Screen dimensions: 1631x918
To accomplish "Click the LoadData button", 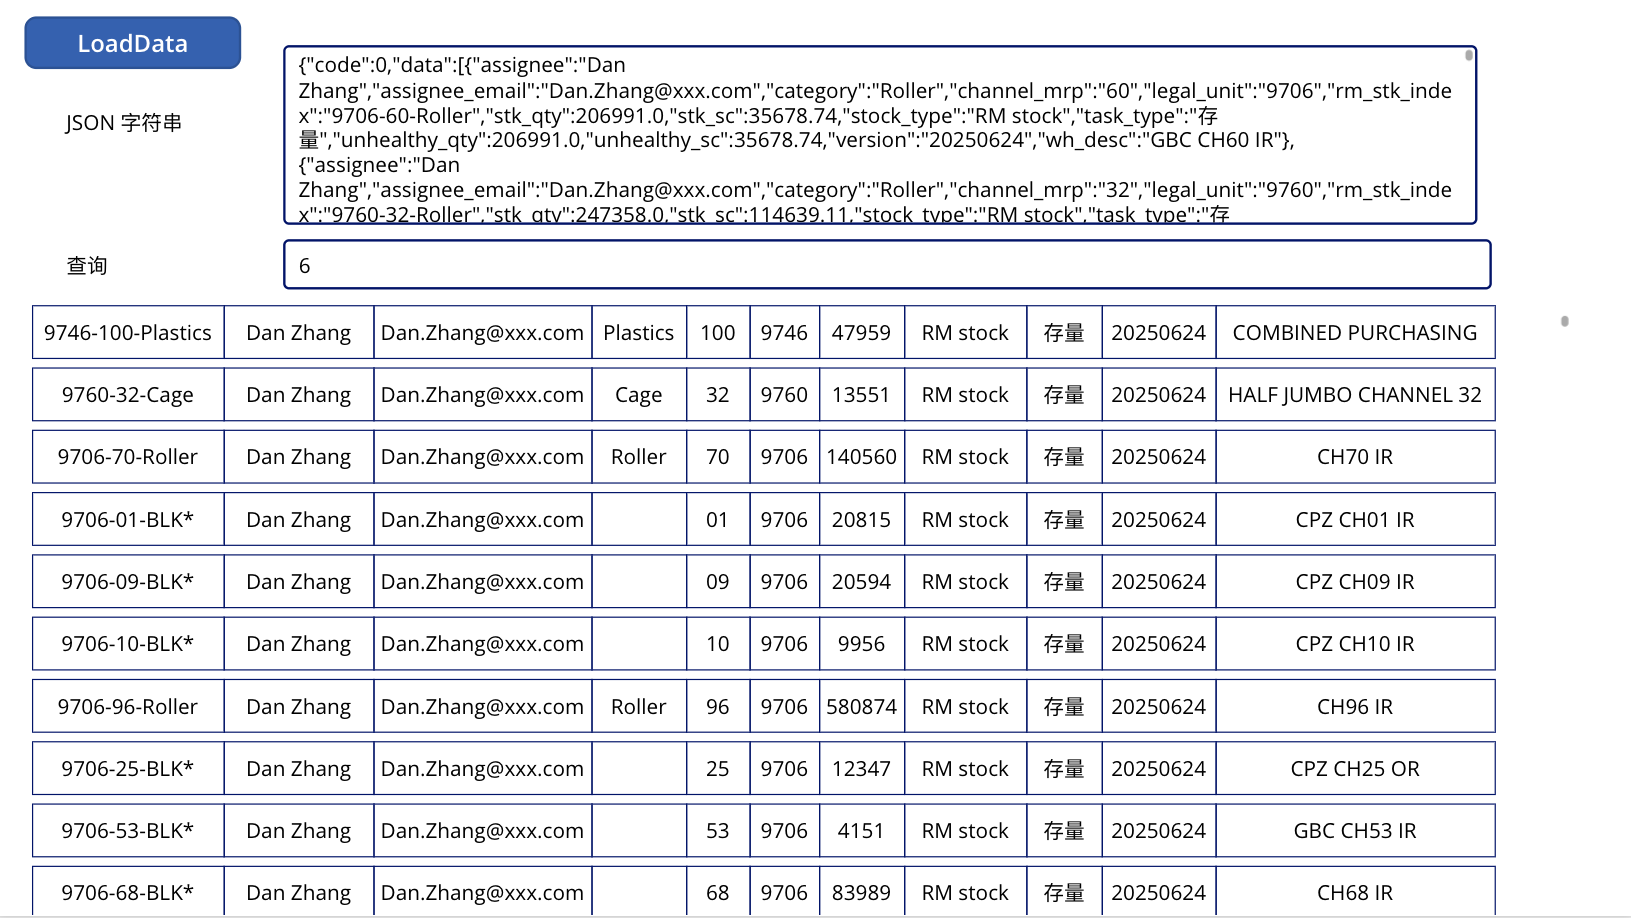I will pos(132,43).
